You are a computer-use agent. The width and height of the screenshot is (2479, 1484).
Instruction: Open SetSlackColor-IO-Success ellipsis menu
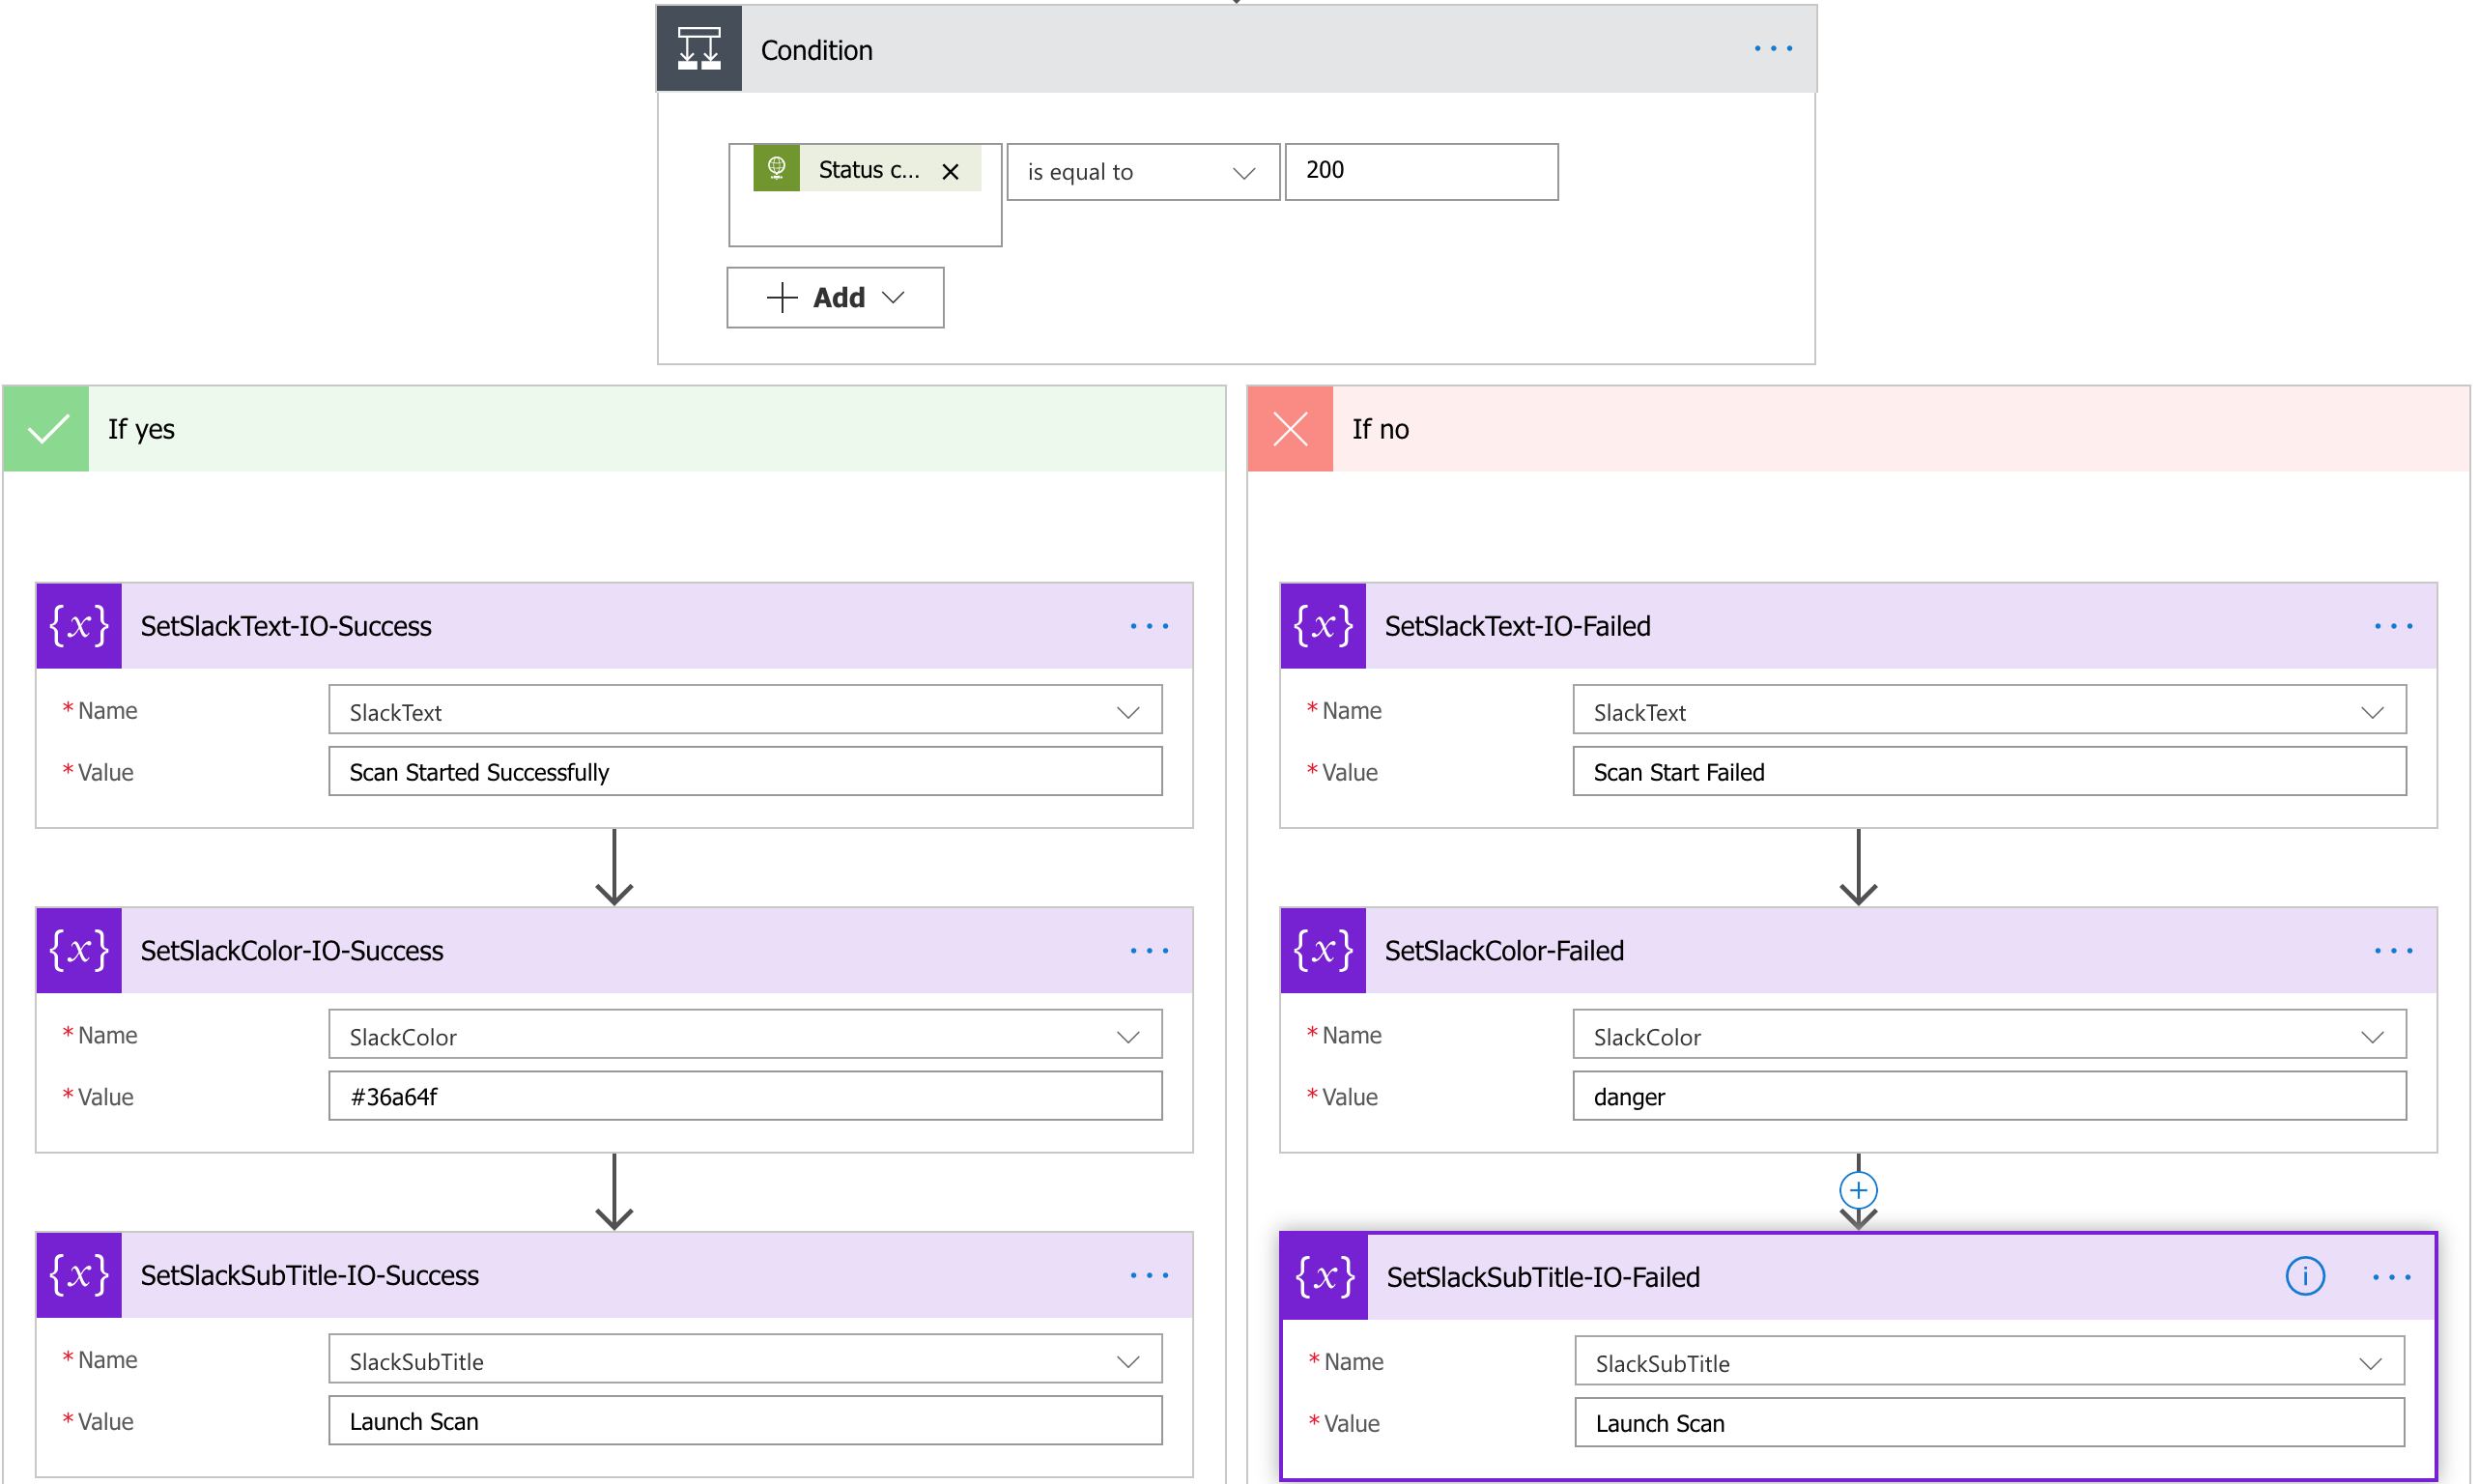[1149, 951]
